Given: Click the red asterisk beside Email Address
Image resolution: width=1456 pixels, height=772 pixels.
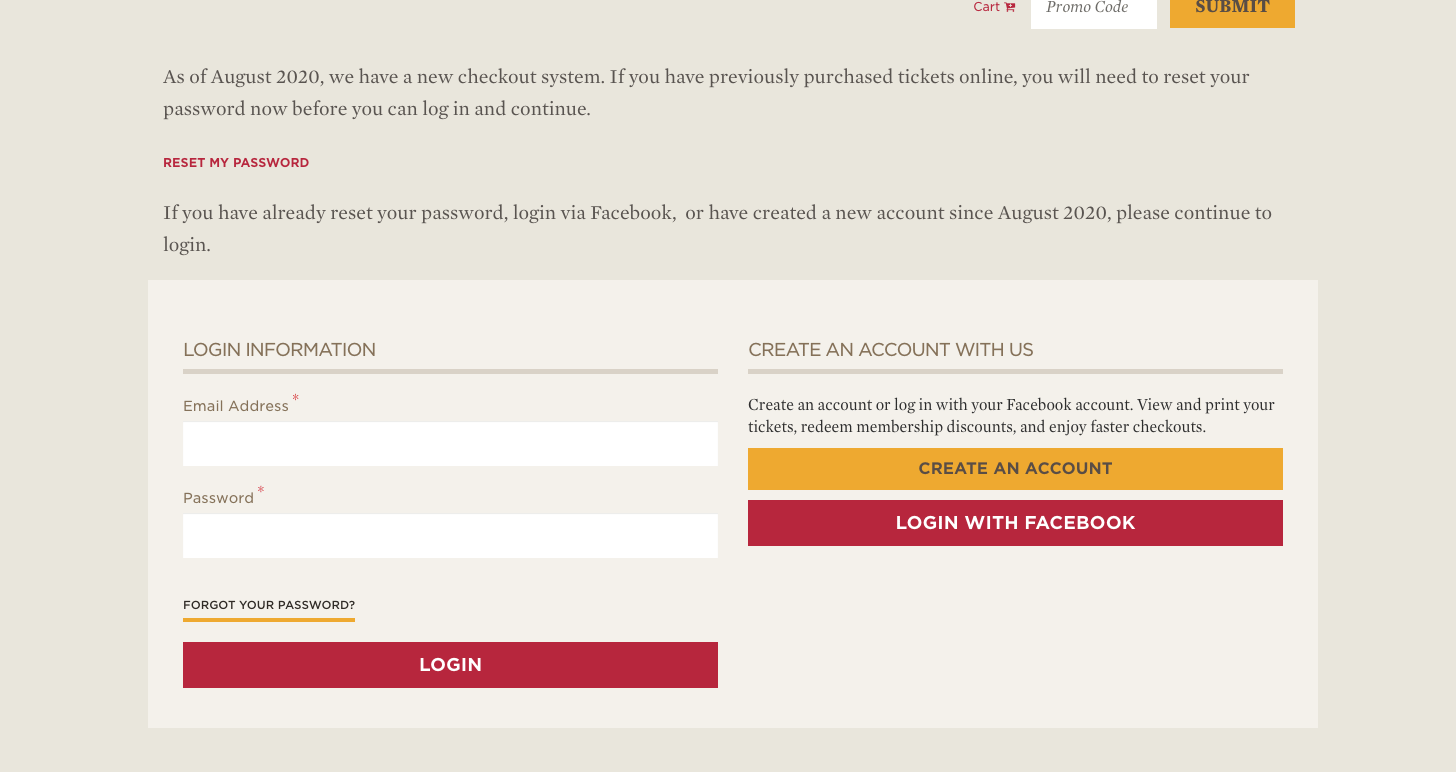Looking at the screenshot, I should coord(295,399).
